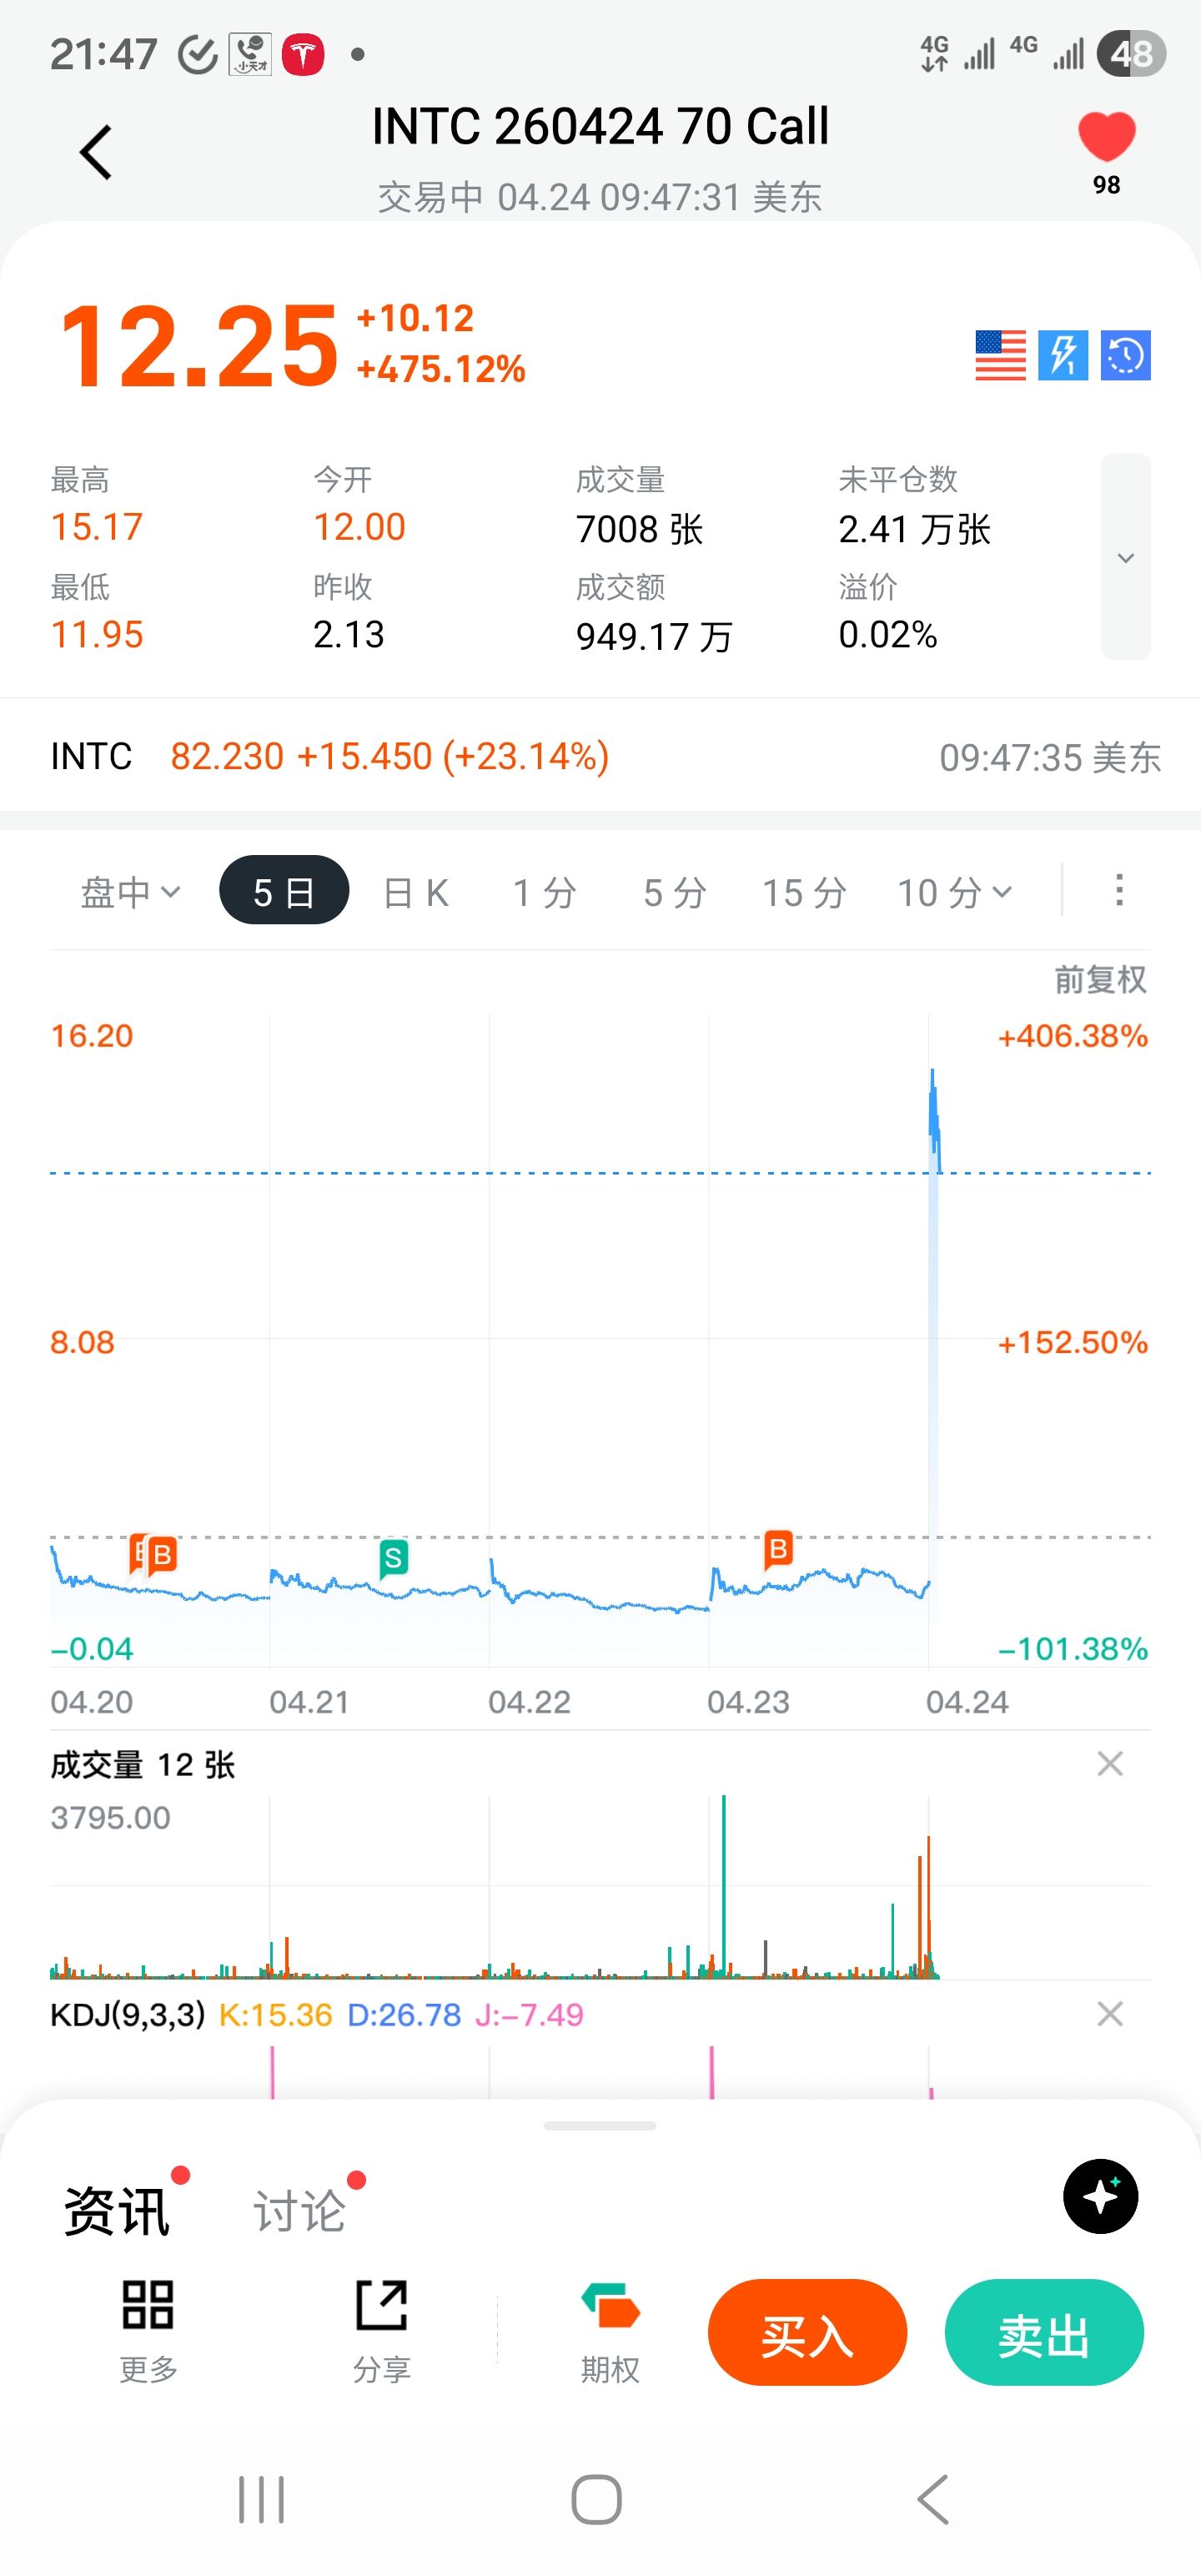The width and height of the screenshot is (1201, 2576).
Task: Tap the blue lightning bolt icon
Action: pos(1063,355)
